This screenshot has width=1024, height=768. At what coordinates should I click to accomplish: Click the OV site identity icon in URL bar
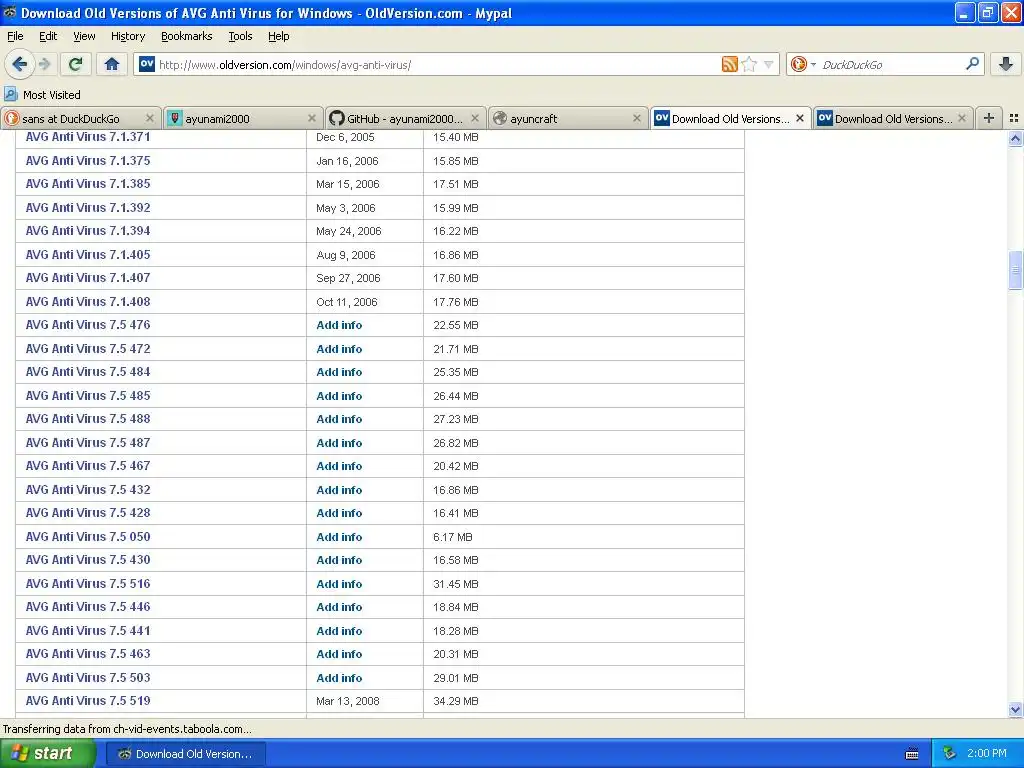coord(146,64)
